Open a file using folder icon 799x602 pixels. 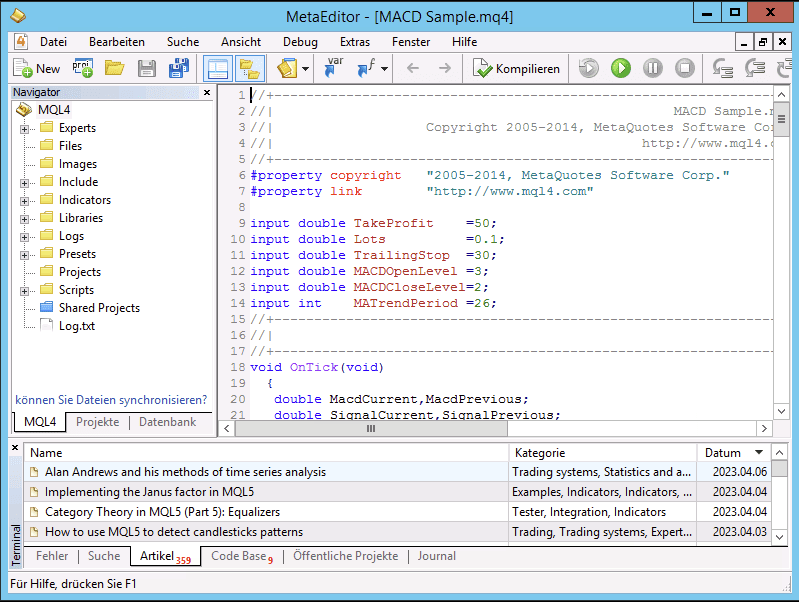pos(115,68)
